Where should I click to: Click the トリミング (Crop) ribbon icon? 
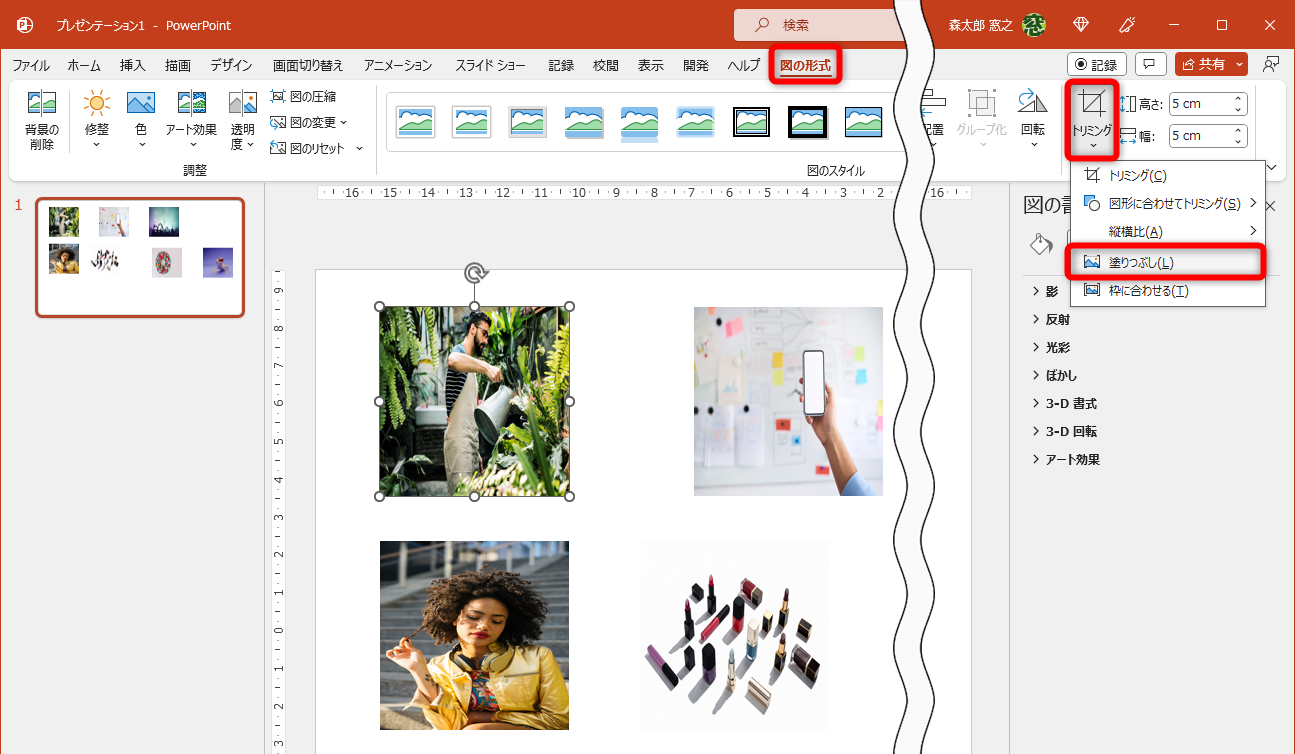[x=1091, y=105]
